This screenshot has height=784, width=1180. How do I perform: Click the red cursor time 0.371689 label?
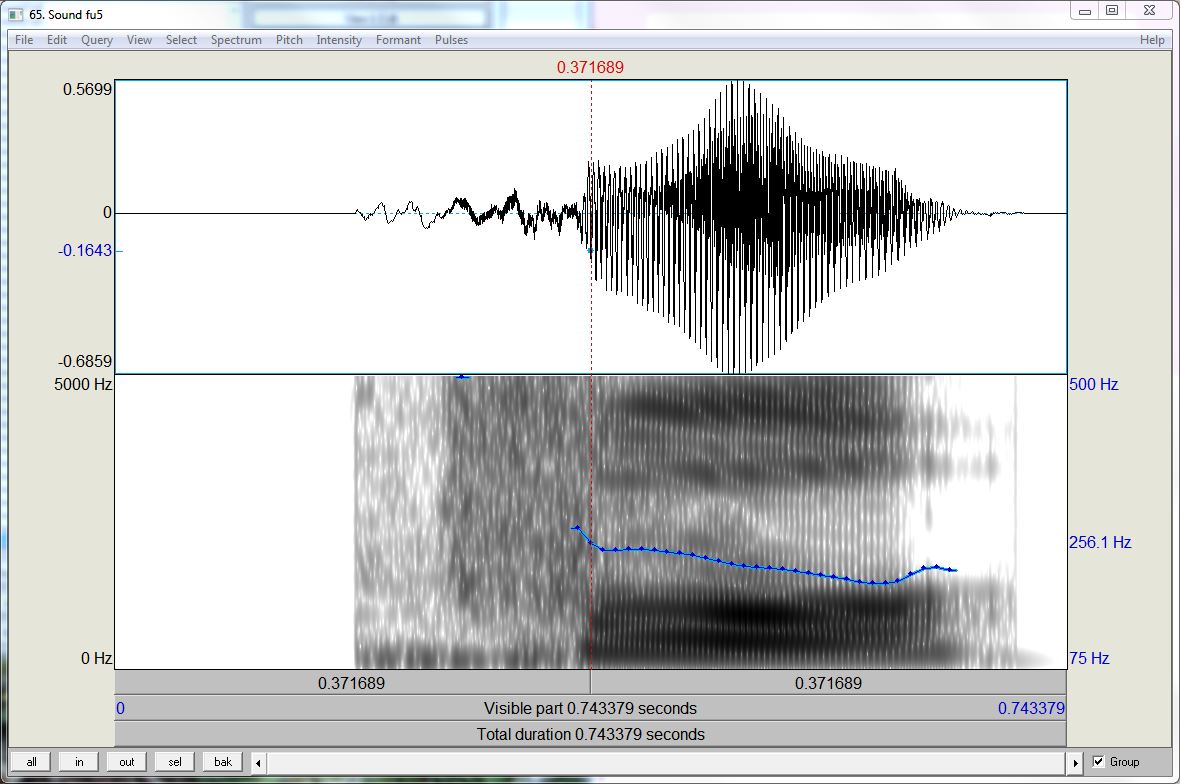point(591,68)
